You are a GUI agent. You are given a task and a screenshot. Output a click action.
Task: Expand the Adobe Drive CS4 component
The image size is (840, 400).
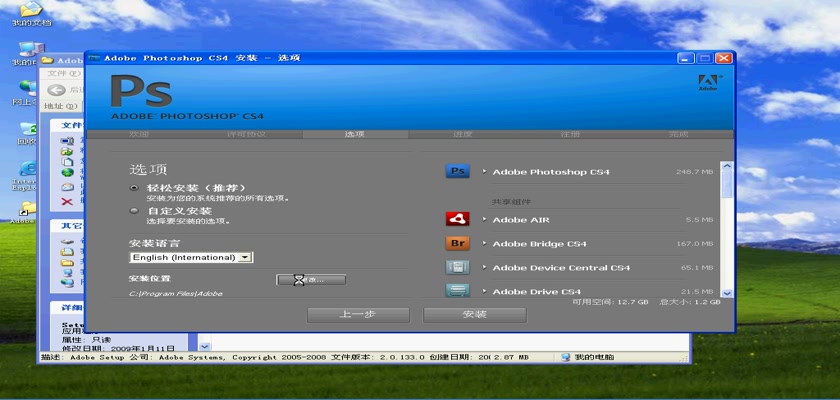(x=484, y=291)
